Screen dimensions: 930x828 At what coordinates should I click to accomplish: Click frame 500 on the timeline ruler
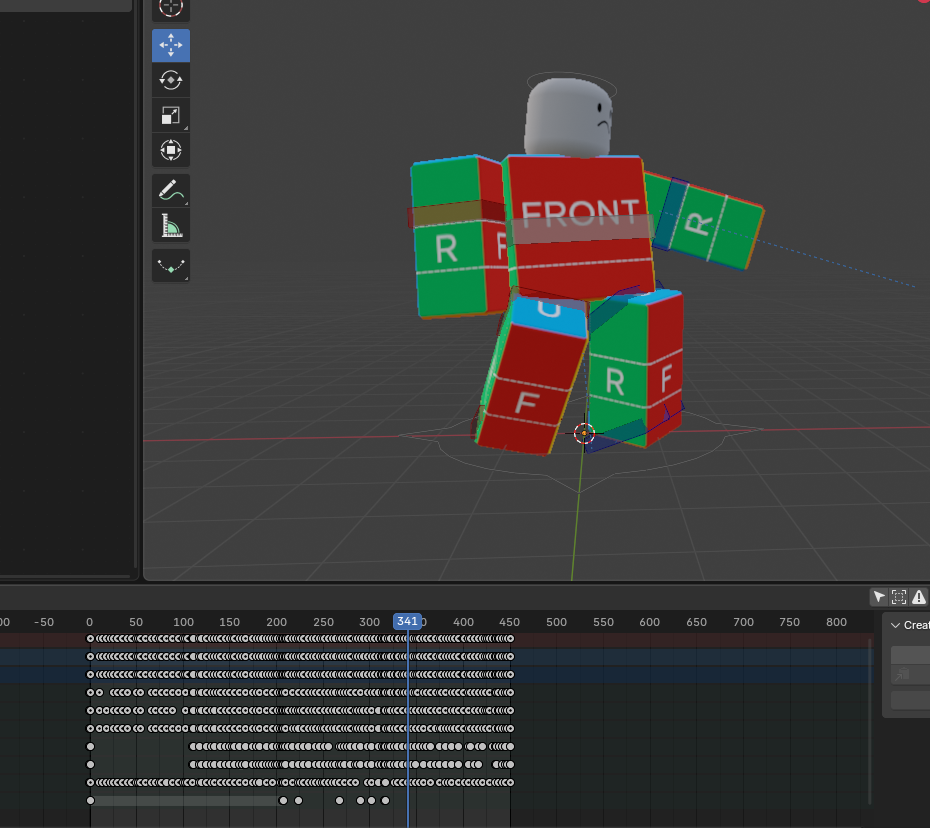click(x=556, y=622)
